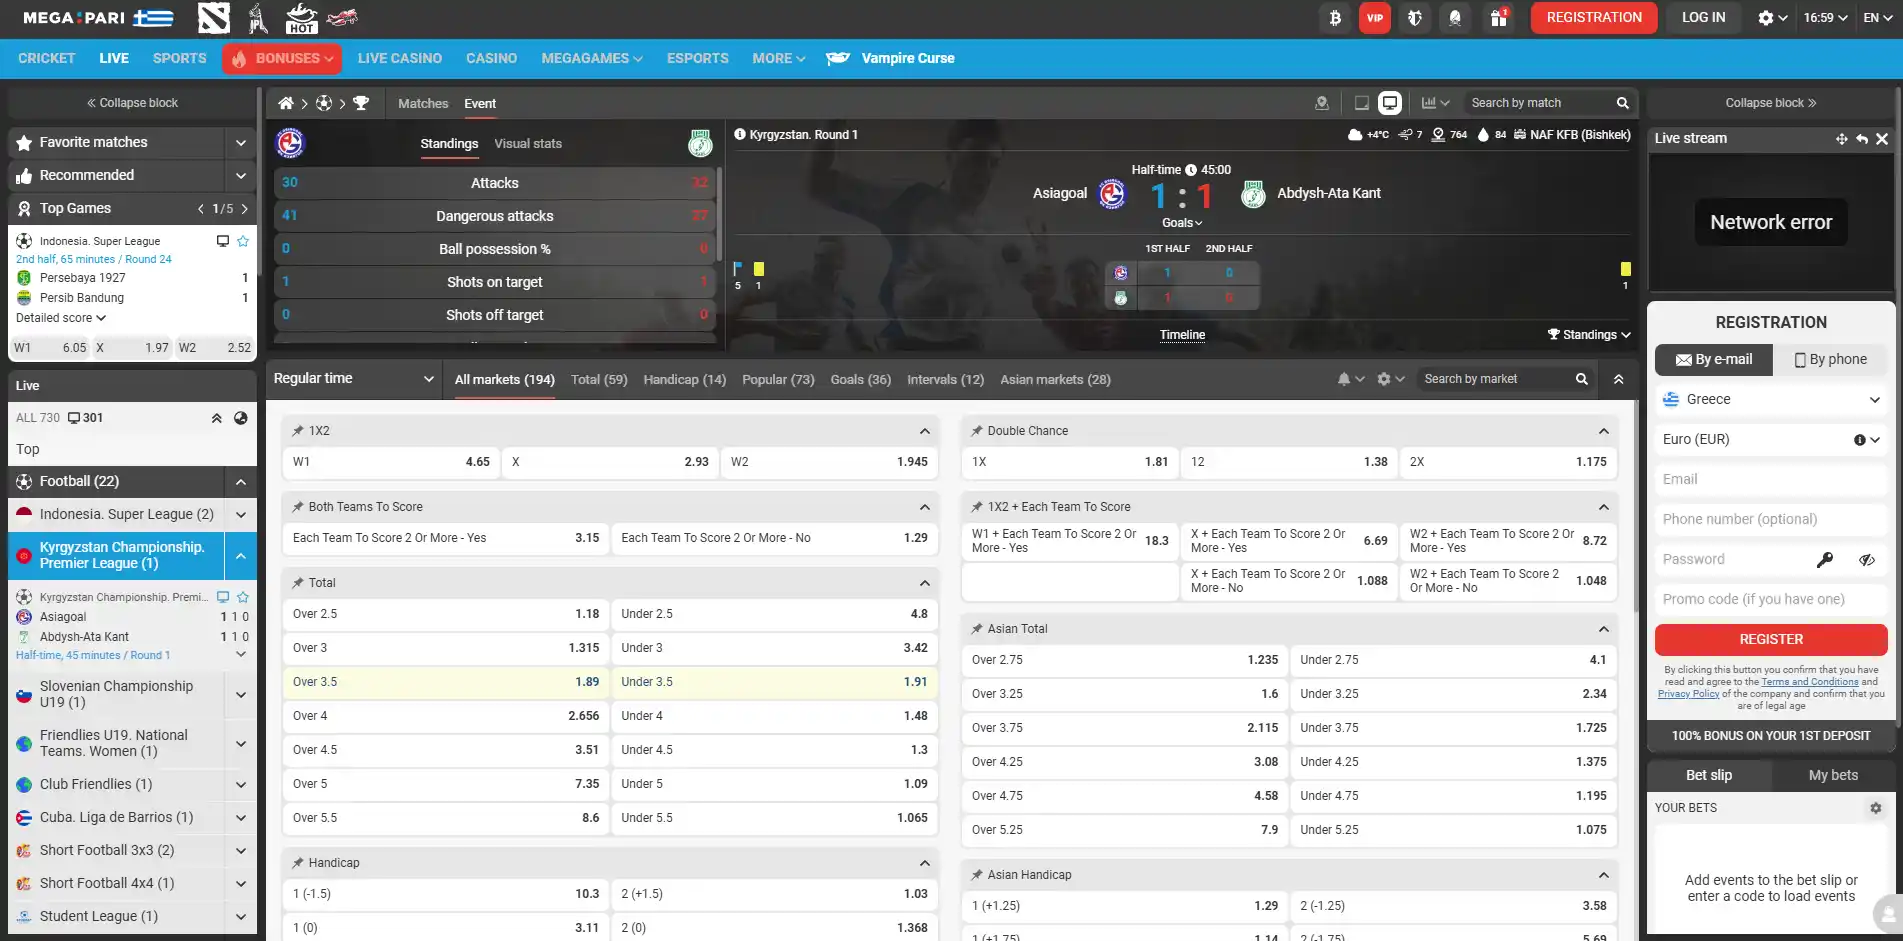Screen dimensions: 1903x941
Task: Open the ESPORTS menu item
Action: coord(698,59)
